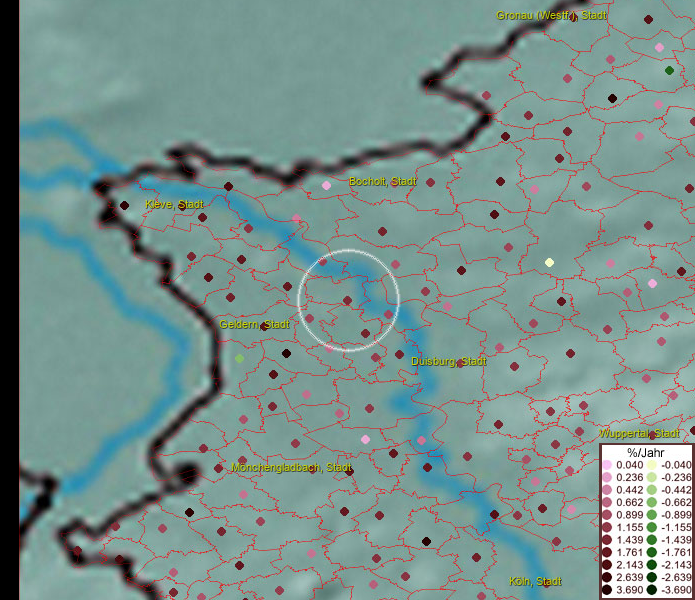Pick the darkest legend swatch for 3.690

[x=607, y=590]
